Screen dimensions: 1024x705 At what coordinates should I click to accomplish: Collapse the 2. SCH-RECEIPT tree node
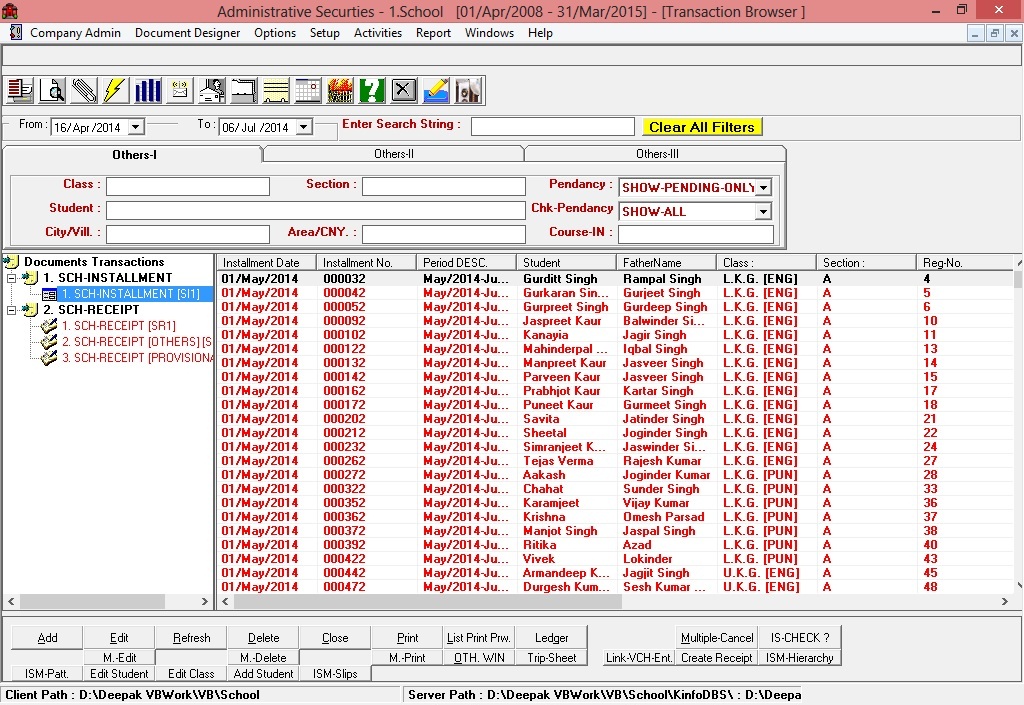[x=11, y=310]
